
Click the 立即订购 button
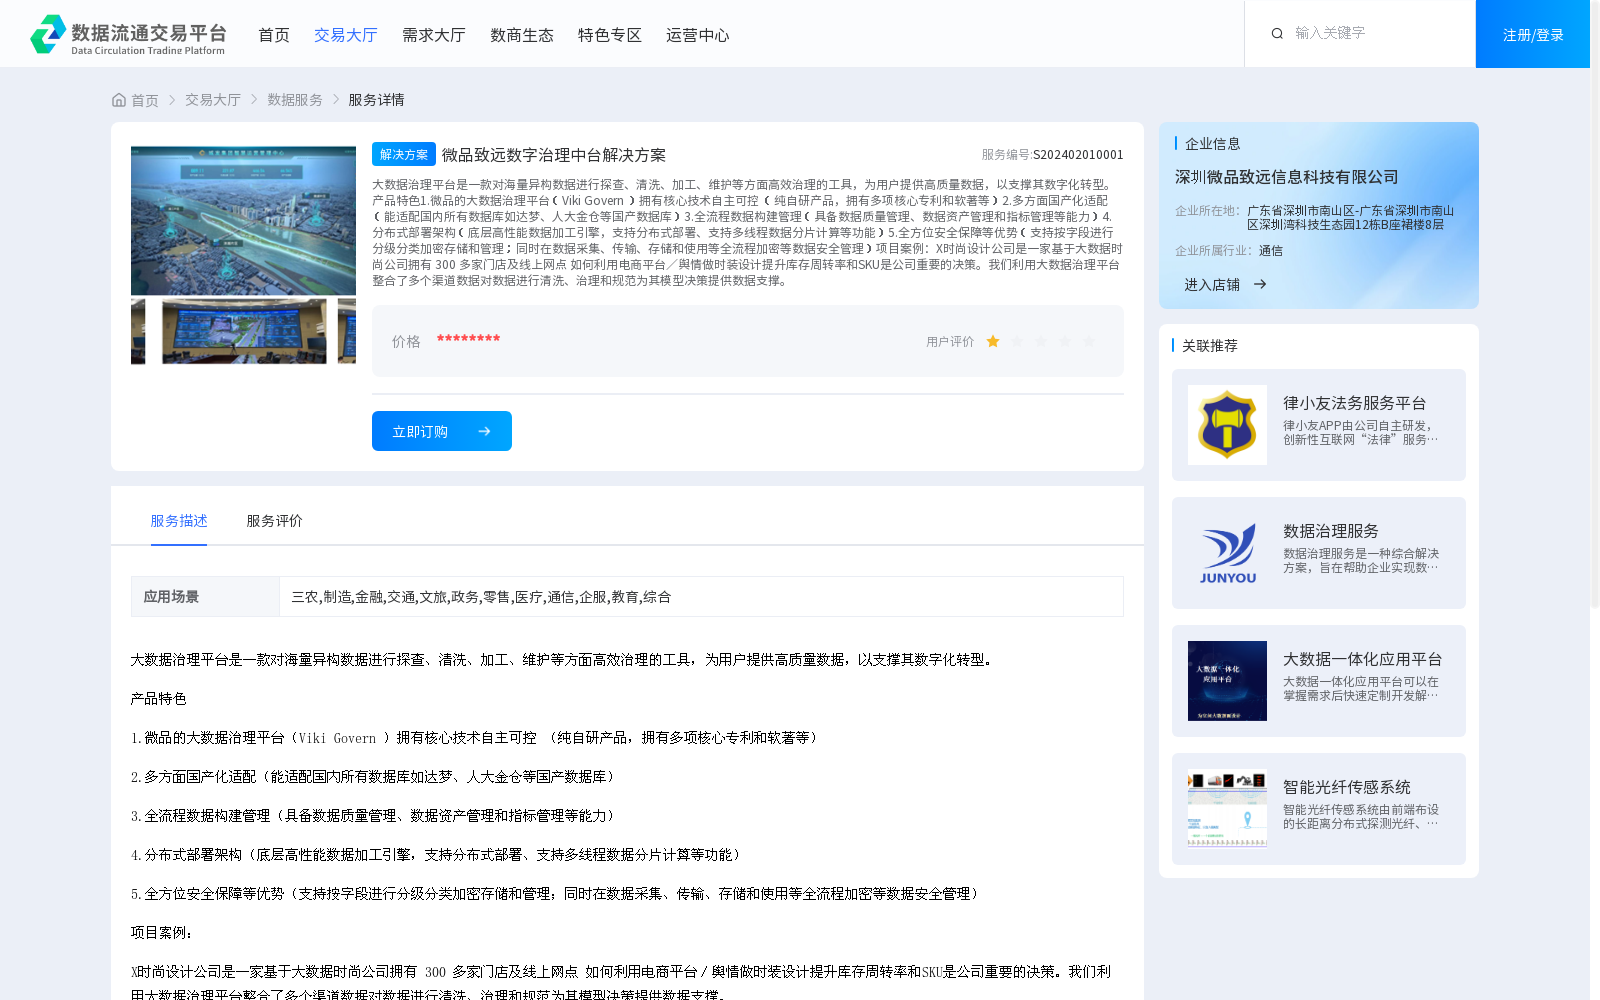tap(442, 431)
